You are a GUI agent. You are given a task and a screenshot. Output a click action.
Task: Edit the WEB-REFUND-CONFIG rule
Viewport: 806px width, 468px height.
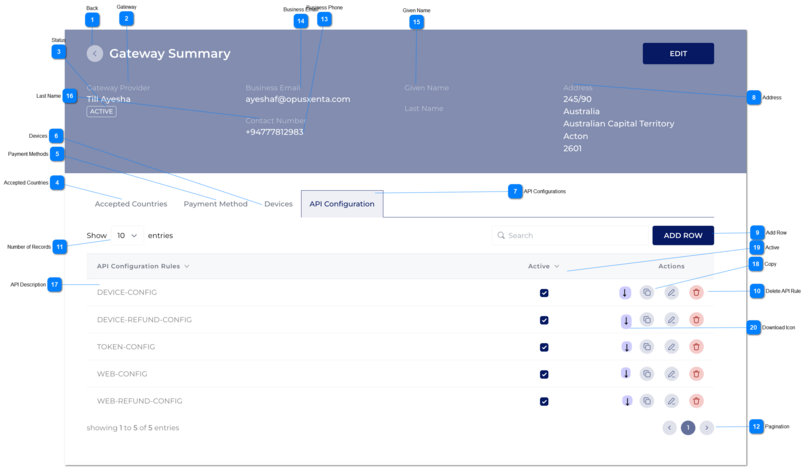tap(671, 401)
